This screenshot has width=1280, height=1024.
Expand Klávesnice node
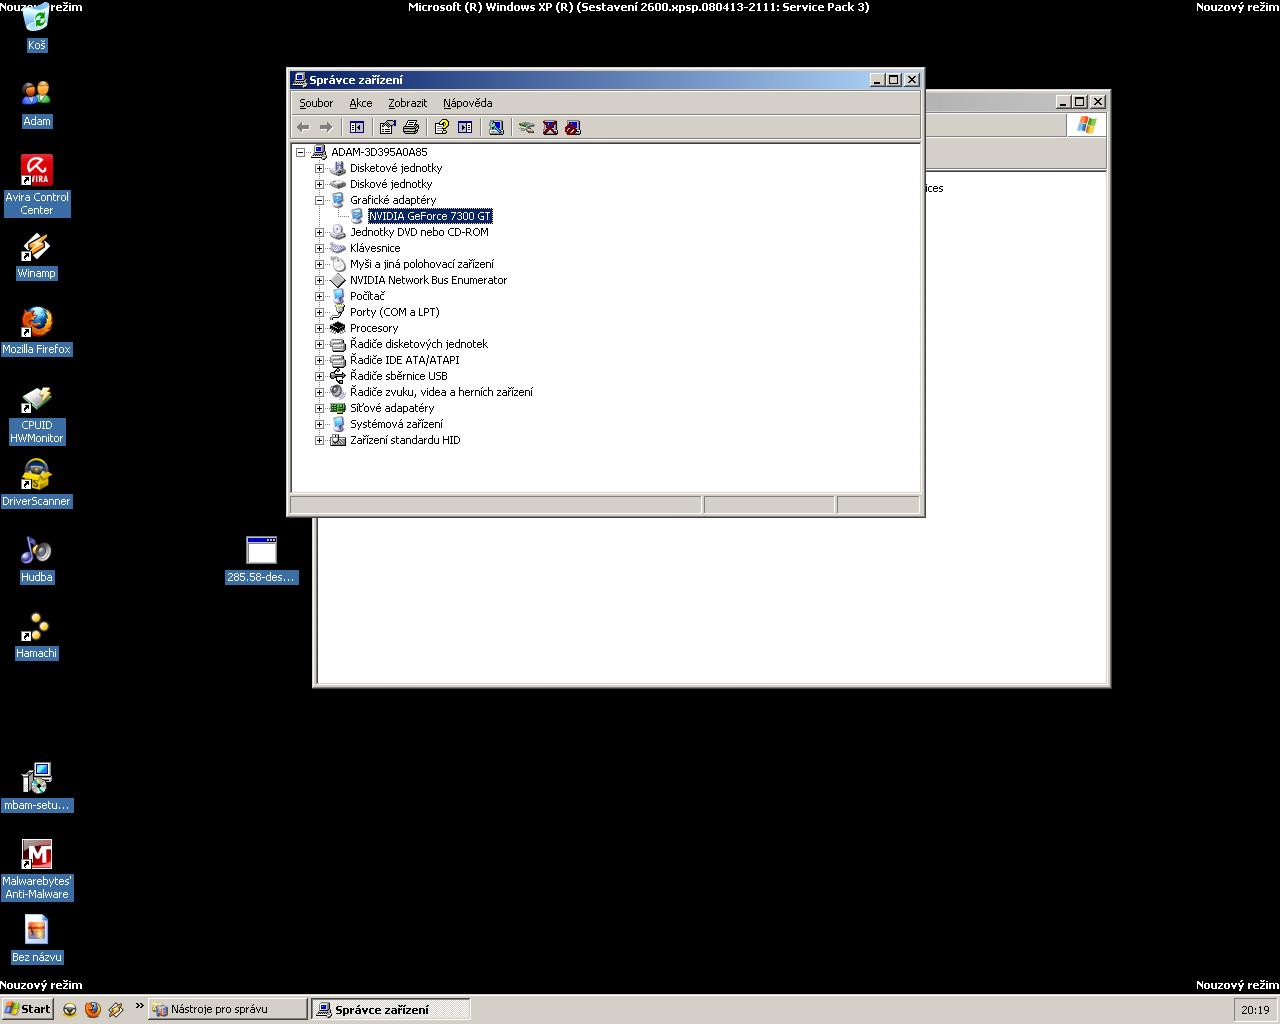[x=320, y=248]
